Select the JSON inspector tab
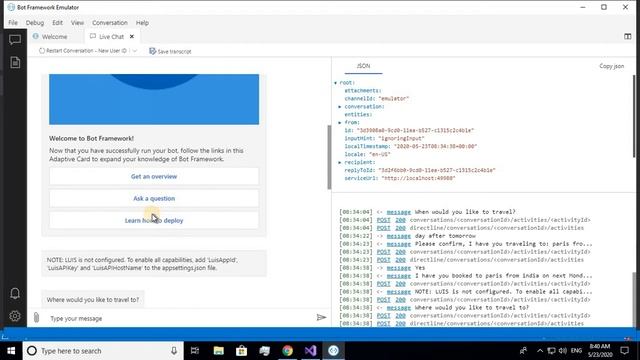Screen dimensions: 640x360 pyautogui.click(x=363, y=66)
